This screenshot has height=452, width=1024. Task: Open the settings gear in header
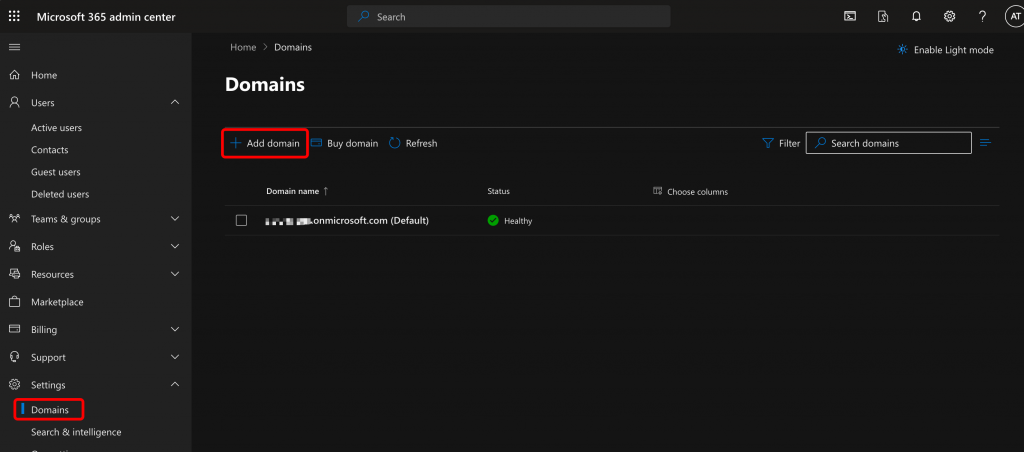coord(949,16)
